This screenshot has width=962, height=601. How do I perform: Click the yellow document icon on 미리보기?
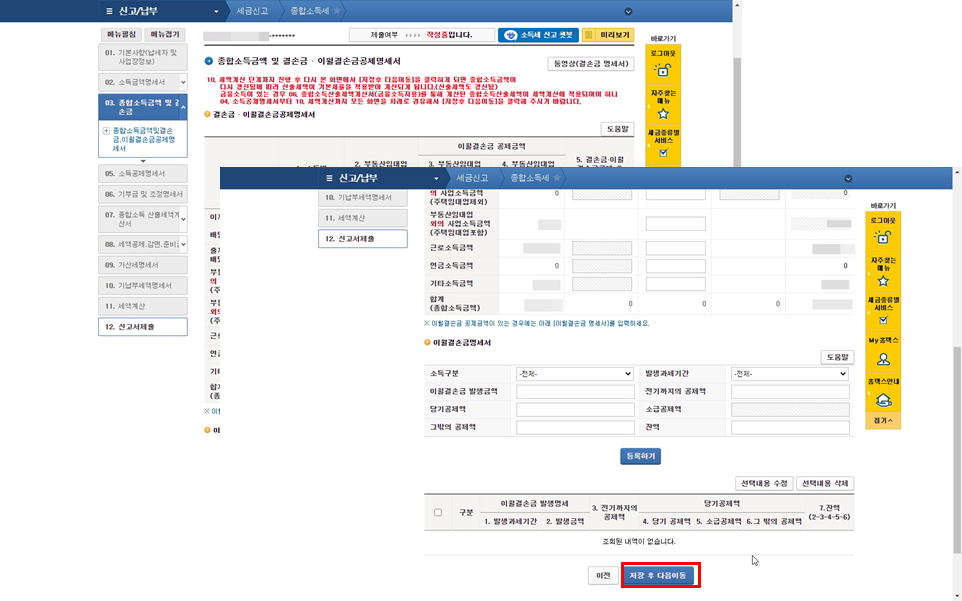tap(589, 35)
